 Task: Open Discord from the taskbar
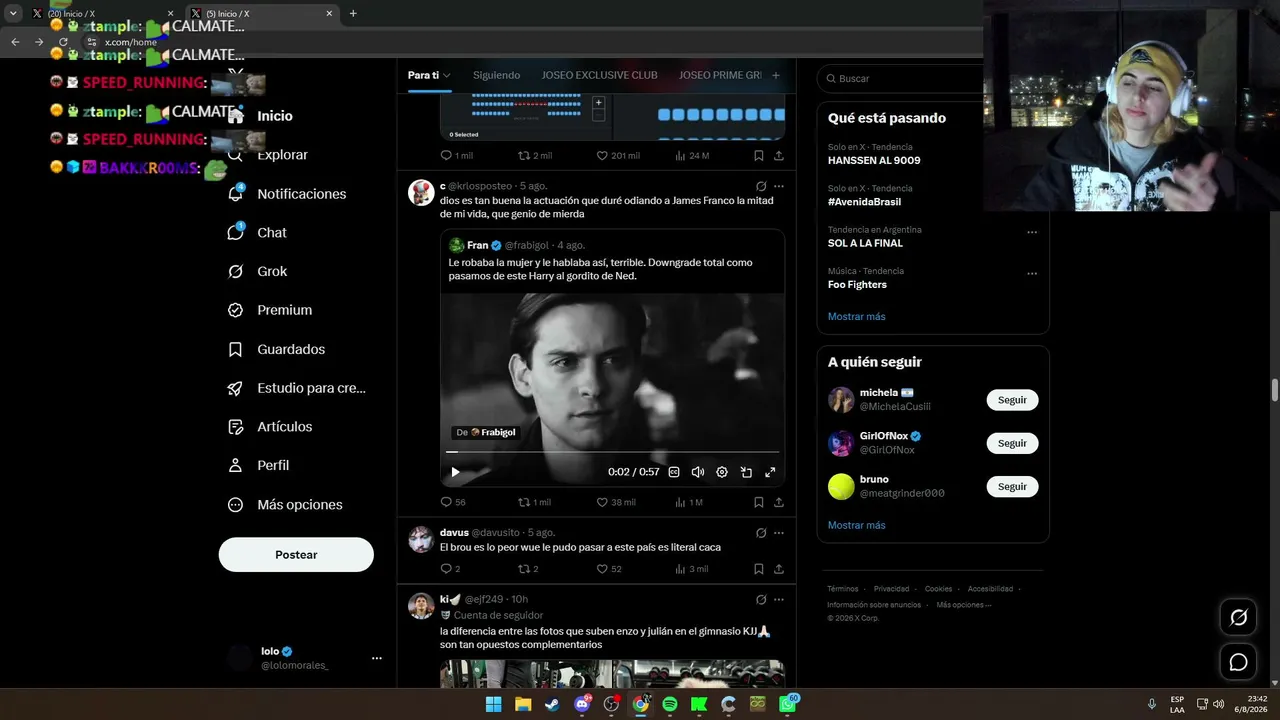582,704
